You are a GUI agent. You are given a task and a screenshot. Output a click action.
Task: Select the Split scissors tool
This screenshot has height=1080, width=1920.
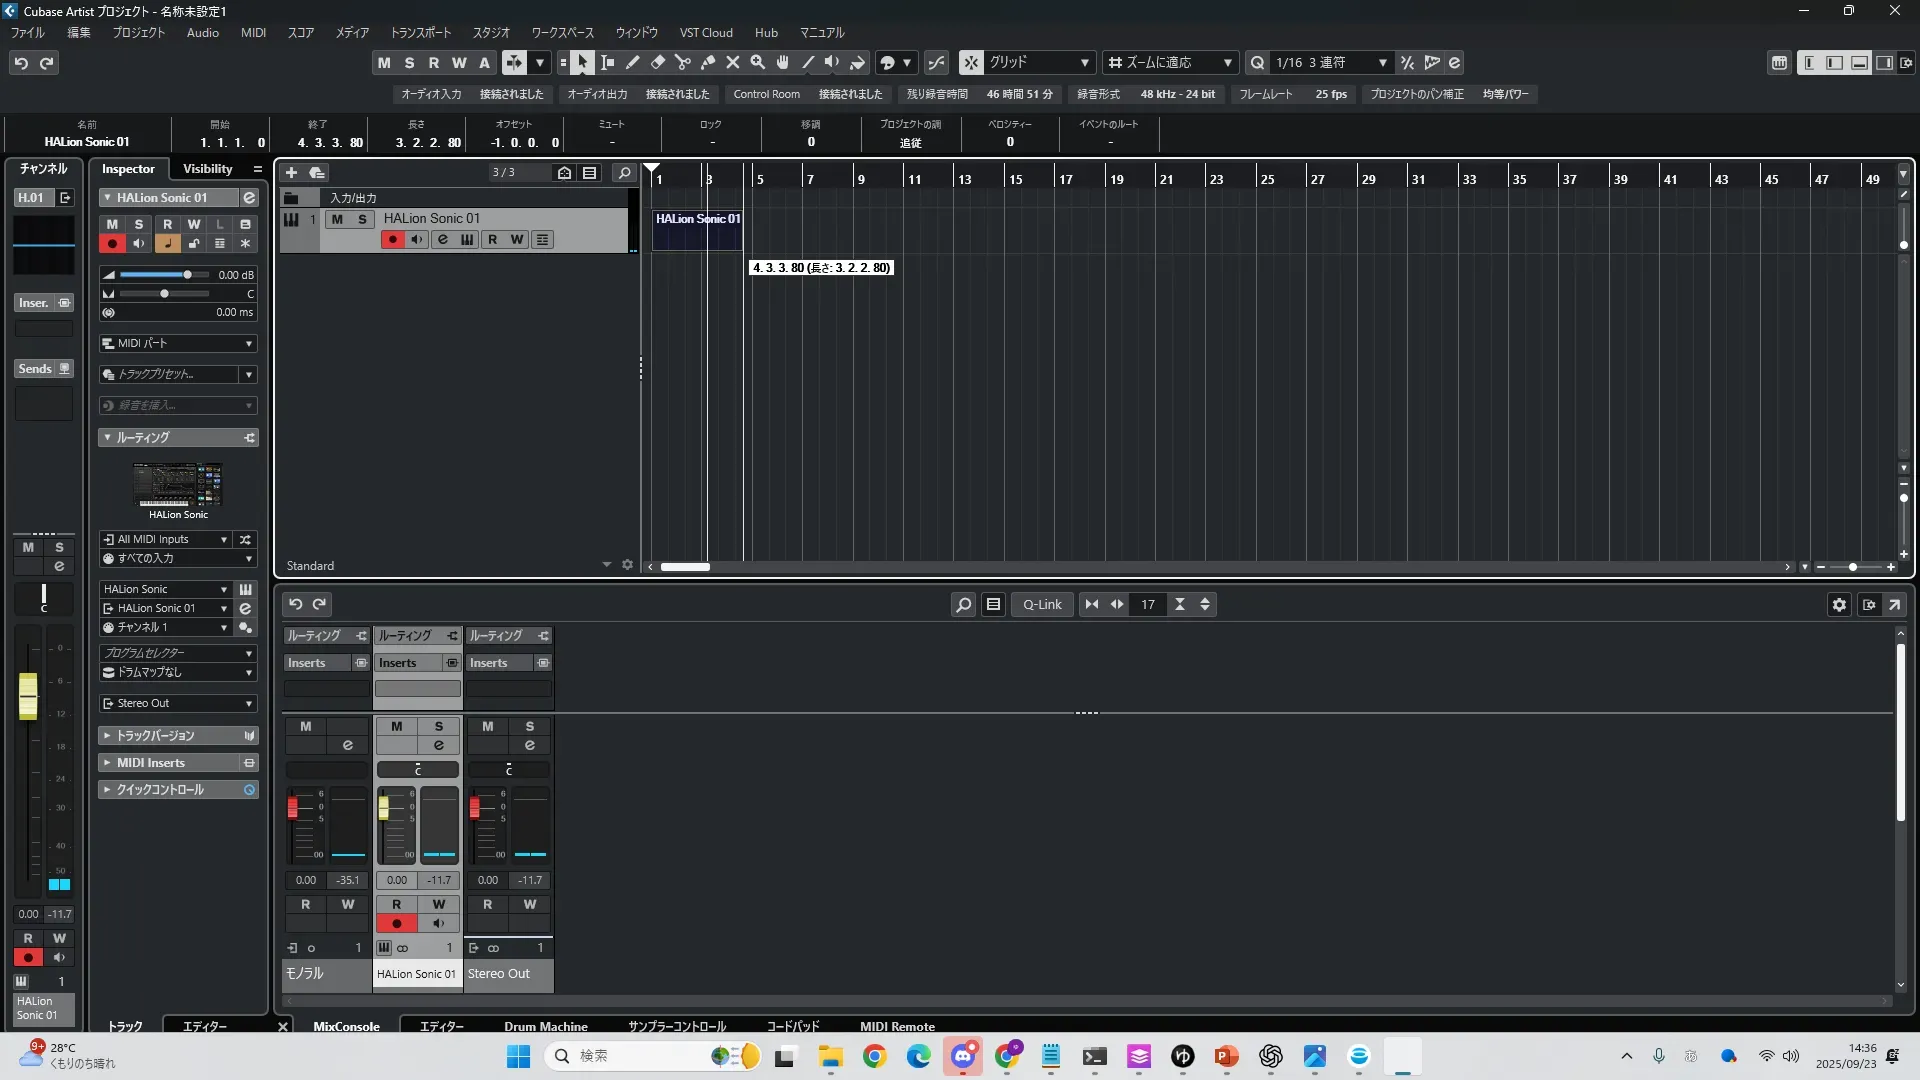pyautogui.click(x=683, y=63)
